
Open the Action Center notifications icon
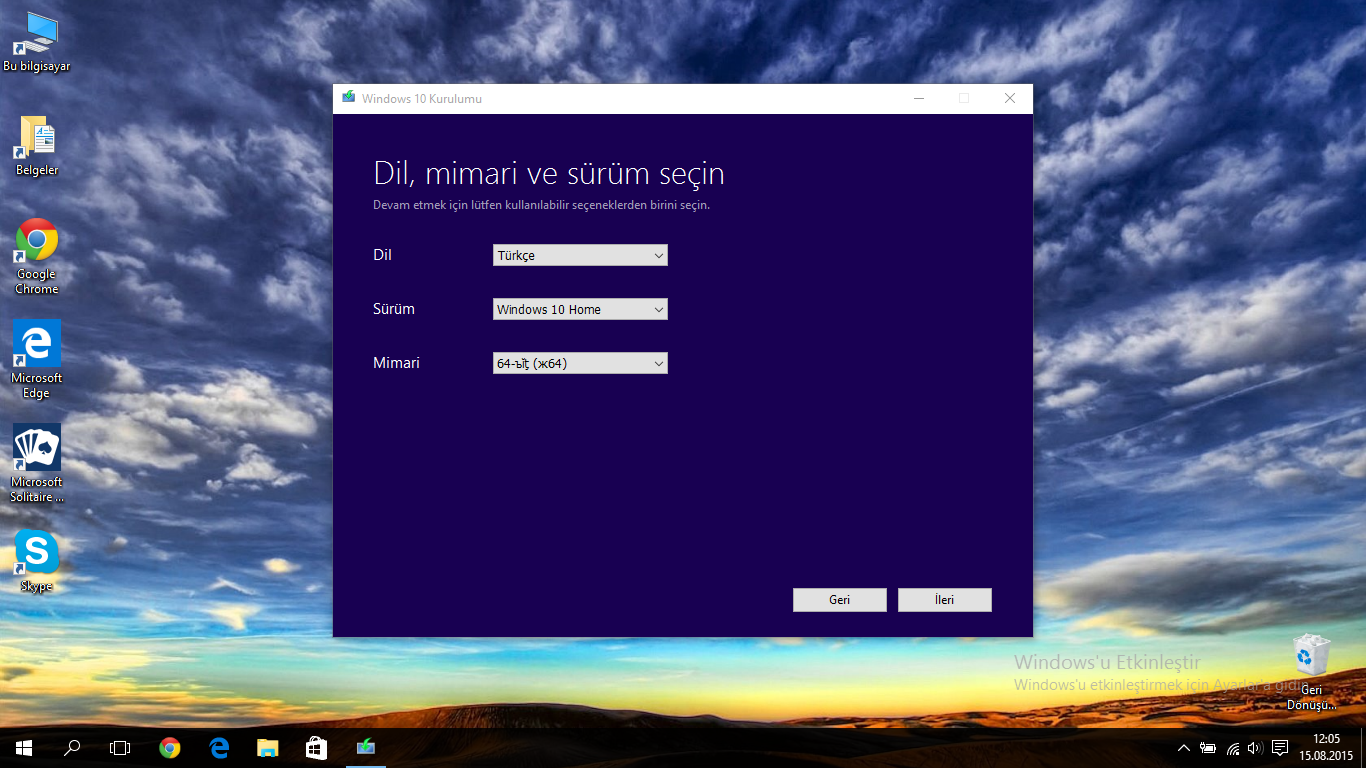point(1280,748)
